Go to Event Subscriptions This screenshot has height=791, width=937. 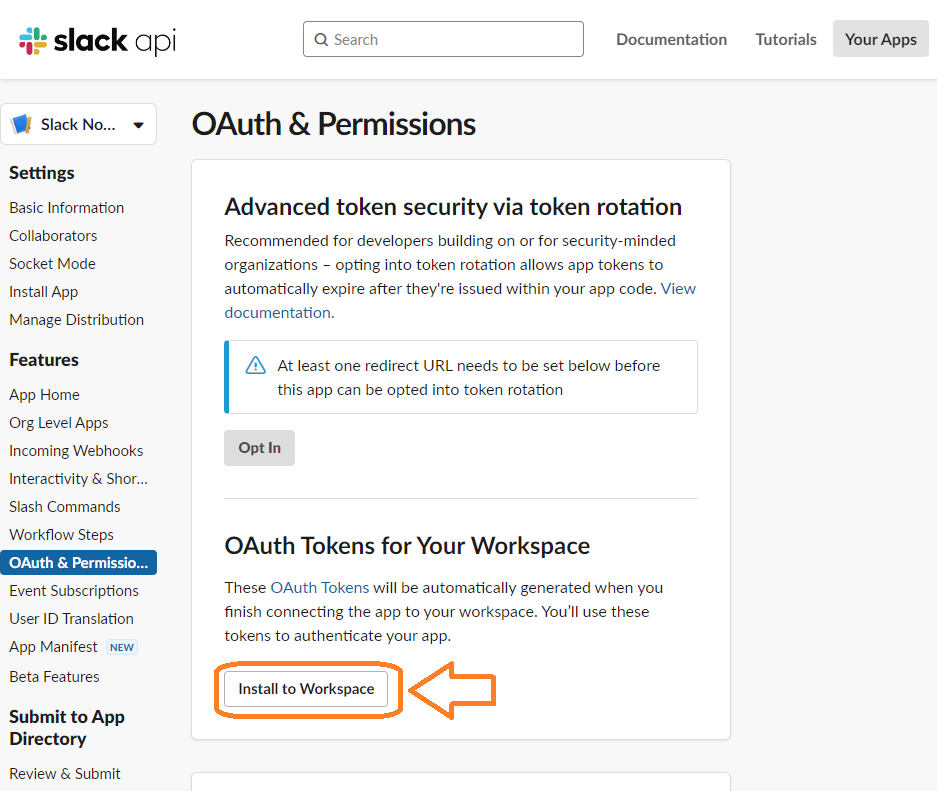(x=74, y=591)
